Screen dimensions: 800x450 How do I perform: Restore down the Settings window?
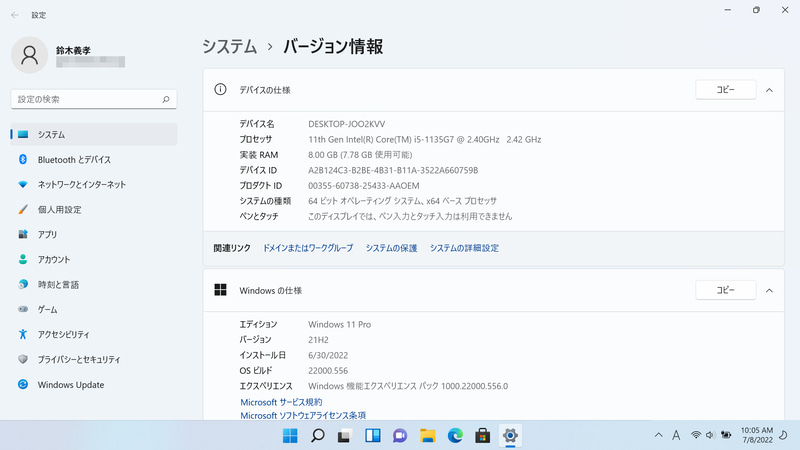[756, 10]
